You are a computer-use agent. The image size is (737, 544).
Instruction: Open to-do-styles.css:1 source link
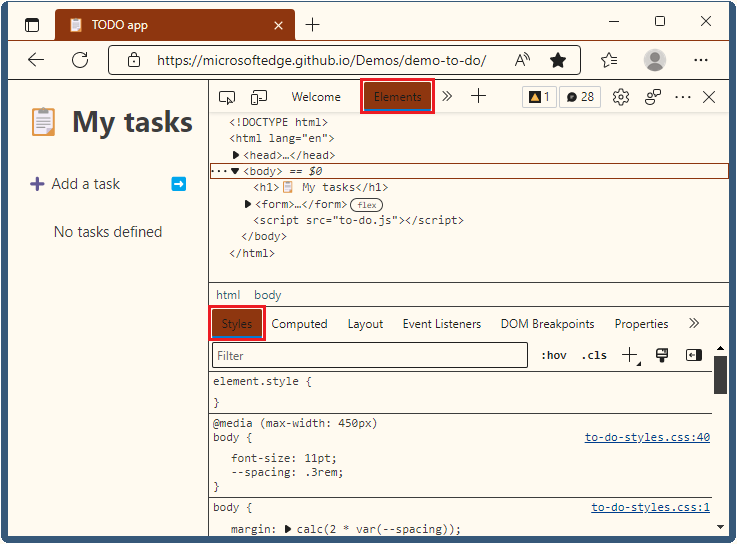pyautogui.click(x=651, y=507)
